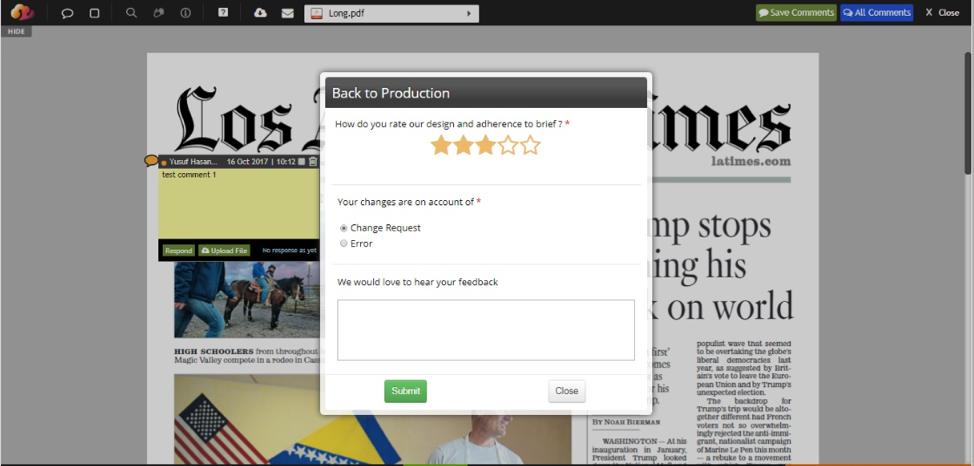Select the Error radio option

tap(344, 244)
